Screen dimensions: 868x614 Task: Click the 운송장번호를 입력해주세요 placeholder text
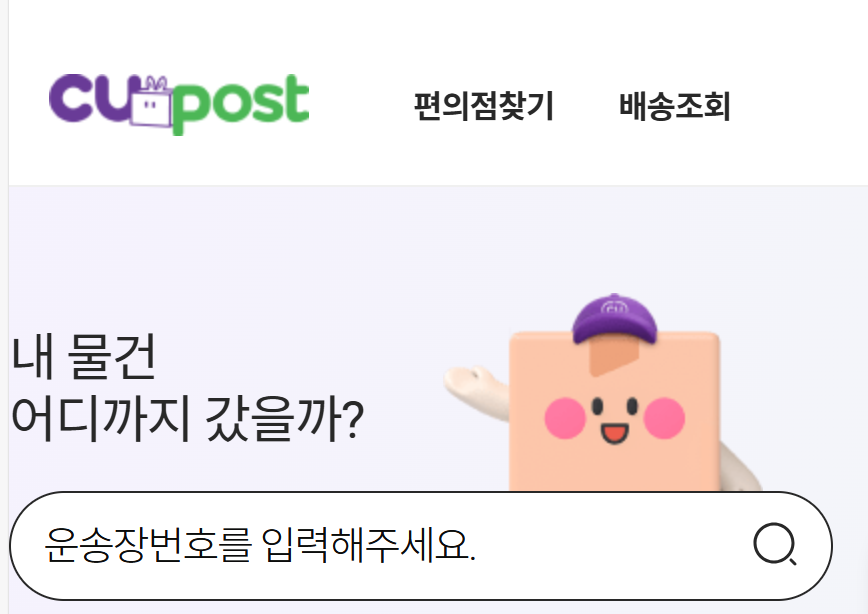click(x=260, y=545)
